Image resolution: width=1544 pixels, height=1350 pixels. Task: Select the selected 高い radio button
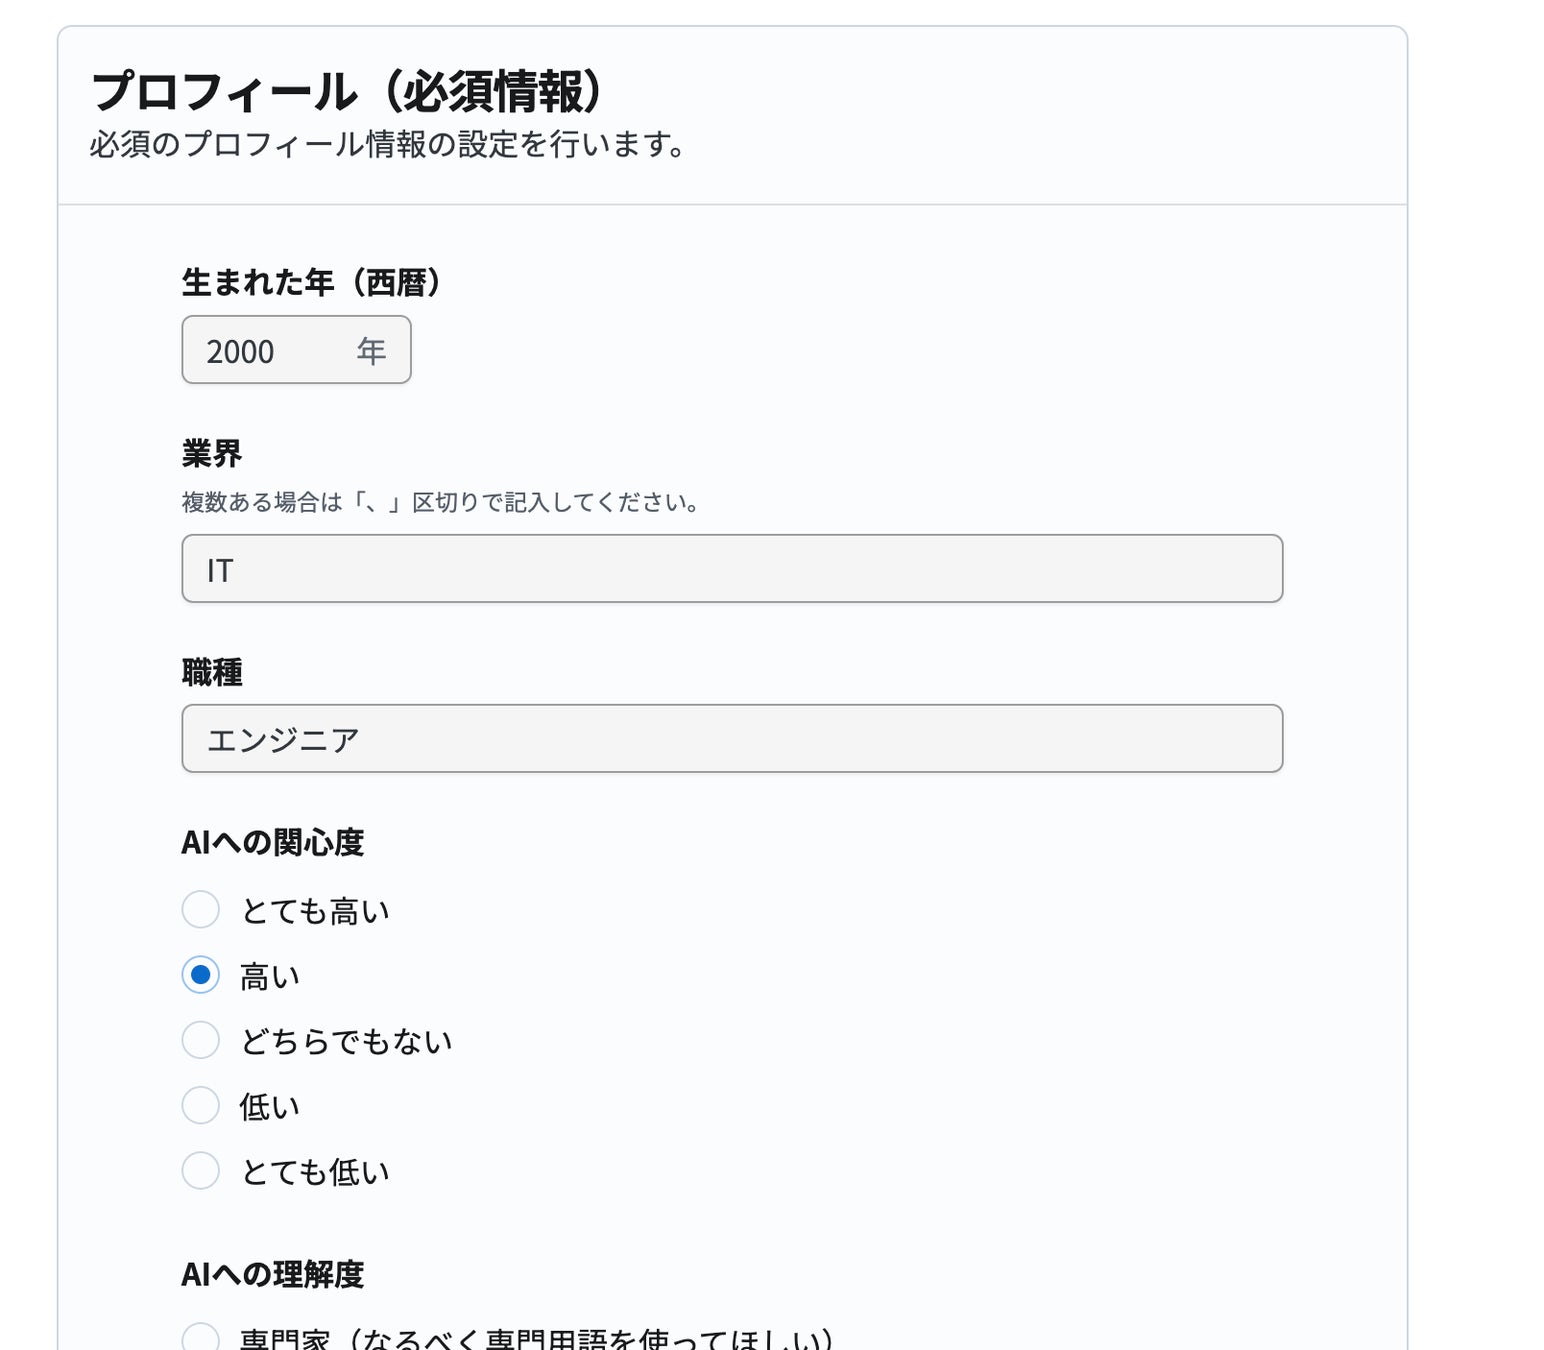coord(201,975)
